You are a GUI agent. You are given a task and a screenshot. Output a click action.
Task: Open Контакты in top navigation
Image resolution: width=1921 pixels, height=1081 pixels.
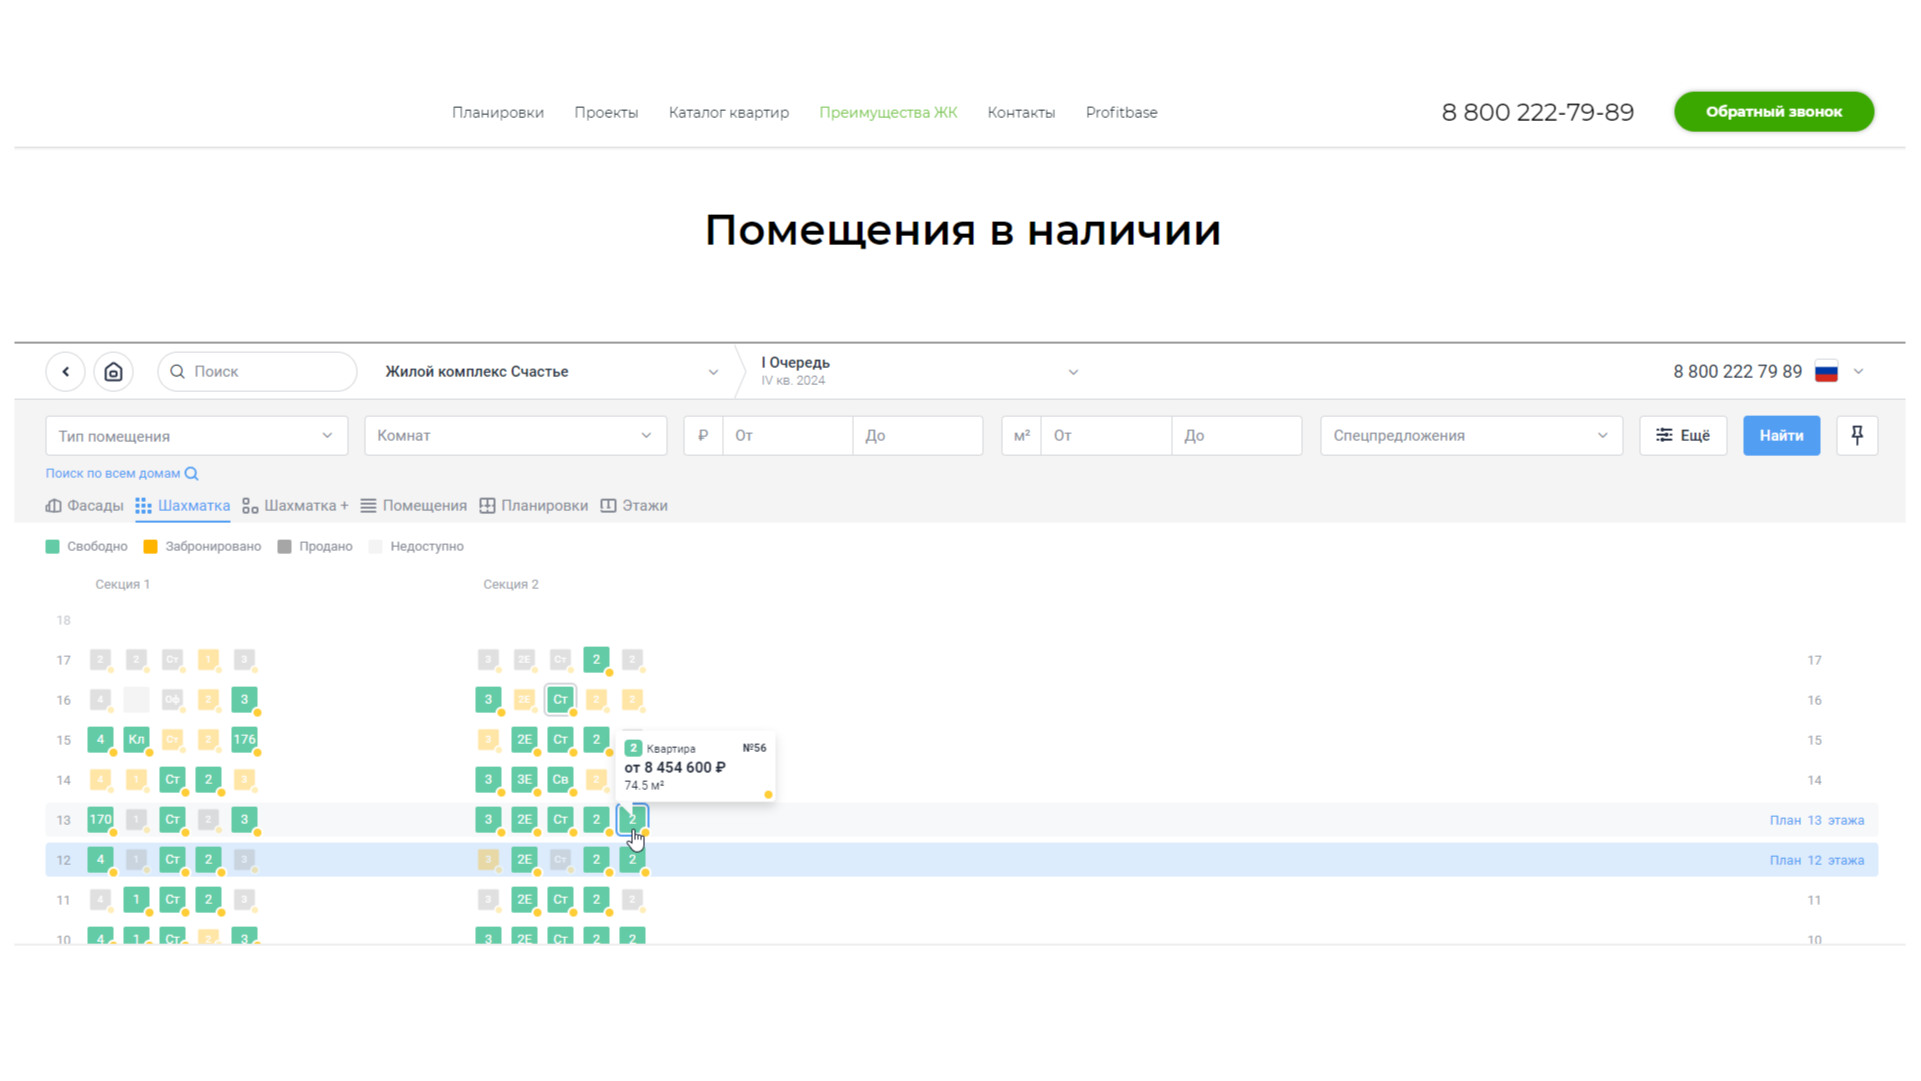coord(1021,113)
